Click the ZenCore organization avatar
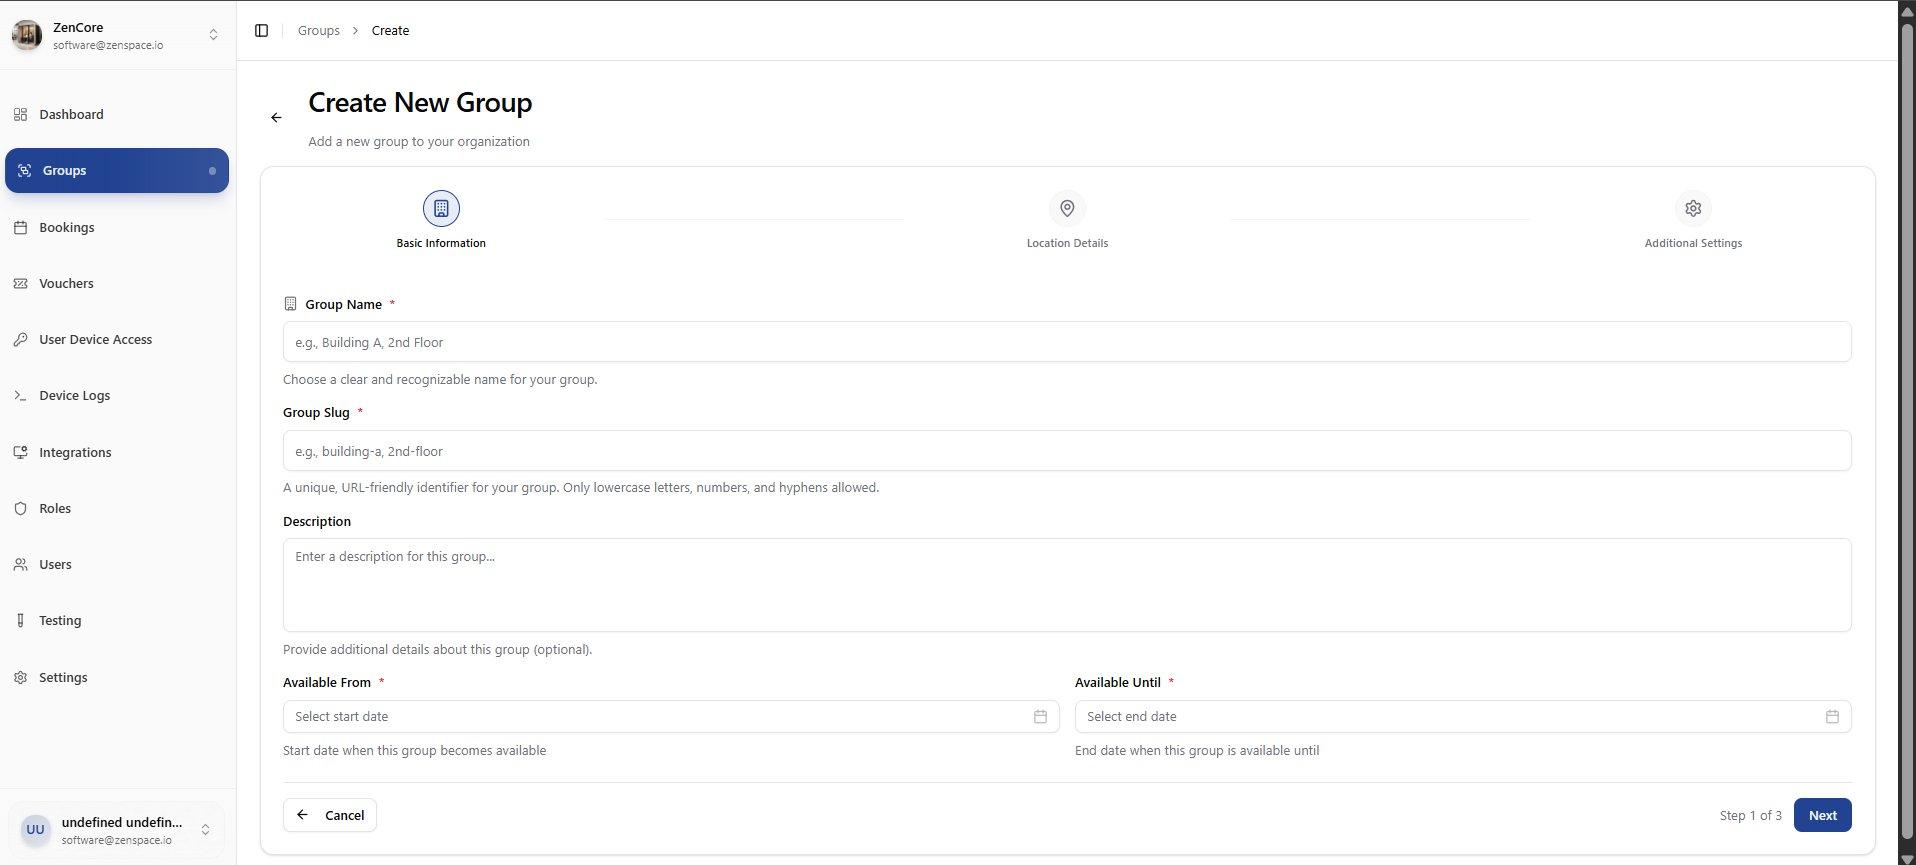 tap(27, 35)
